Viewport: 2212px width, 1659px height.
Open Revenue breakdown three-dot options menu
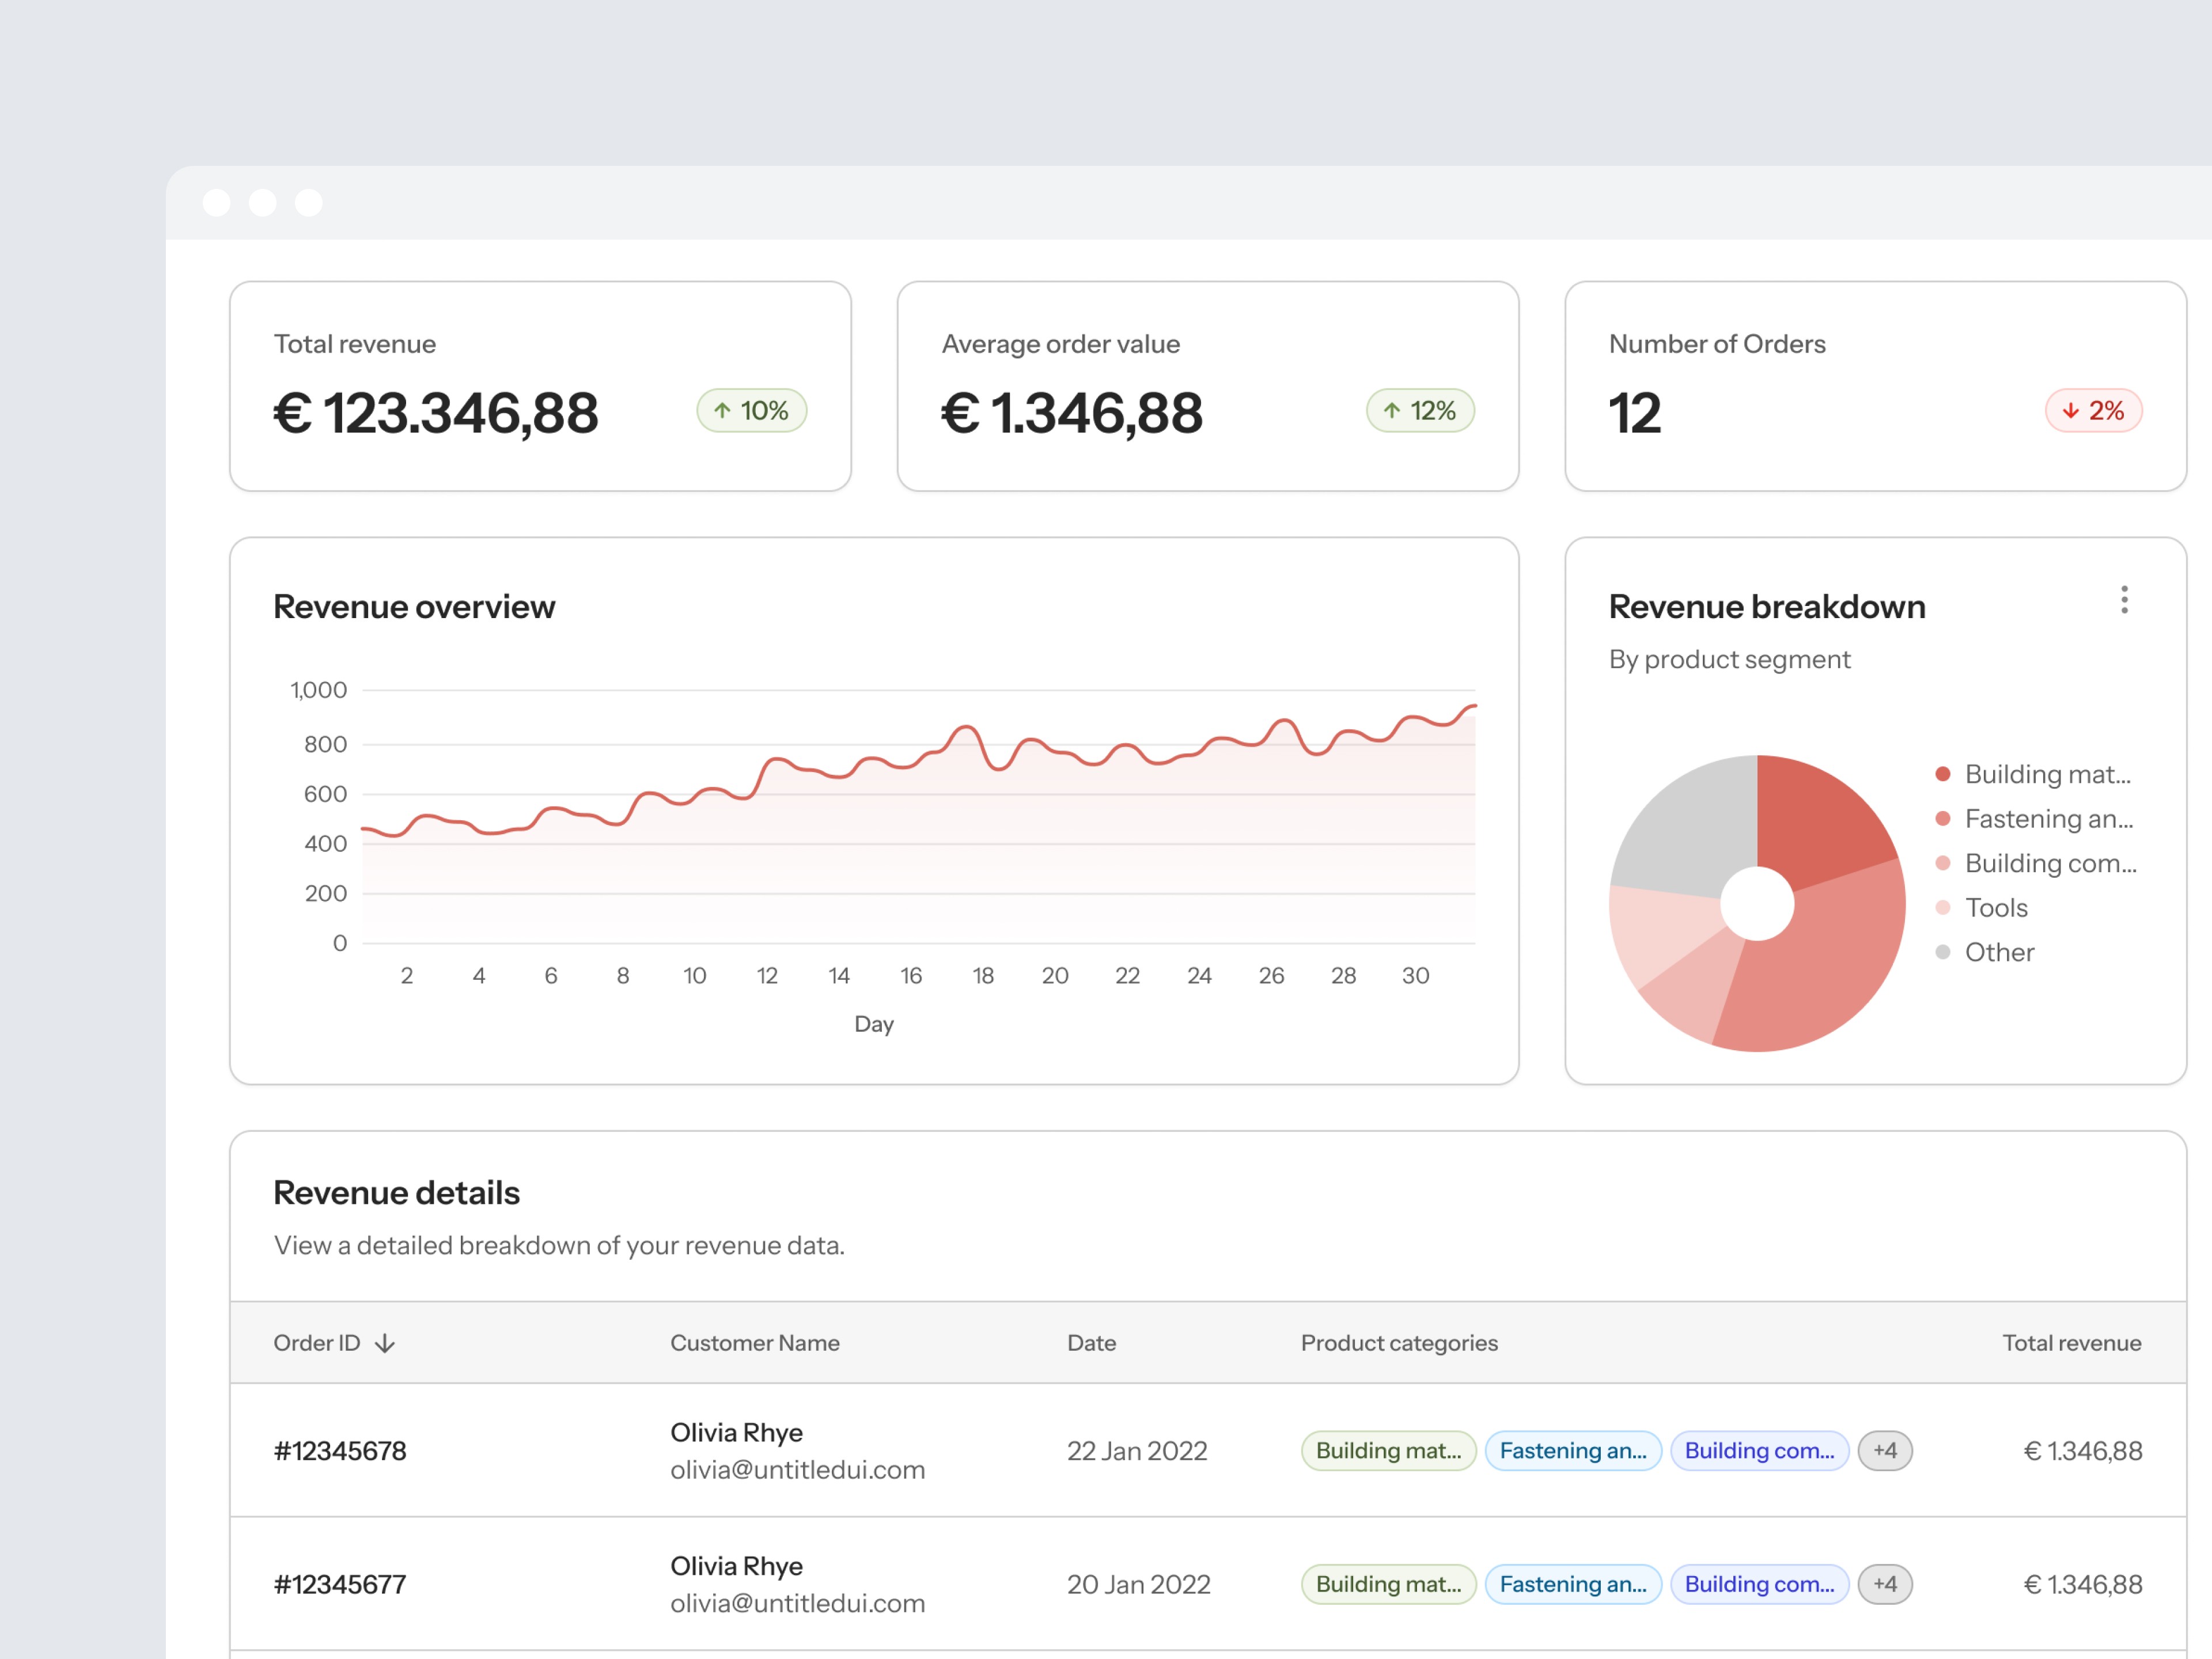pyautogui.click(x=2124, y=600)
